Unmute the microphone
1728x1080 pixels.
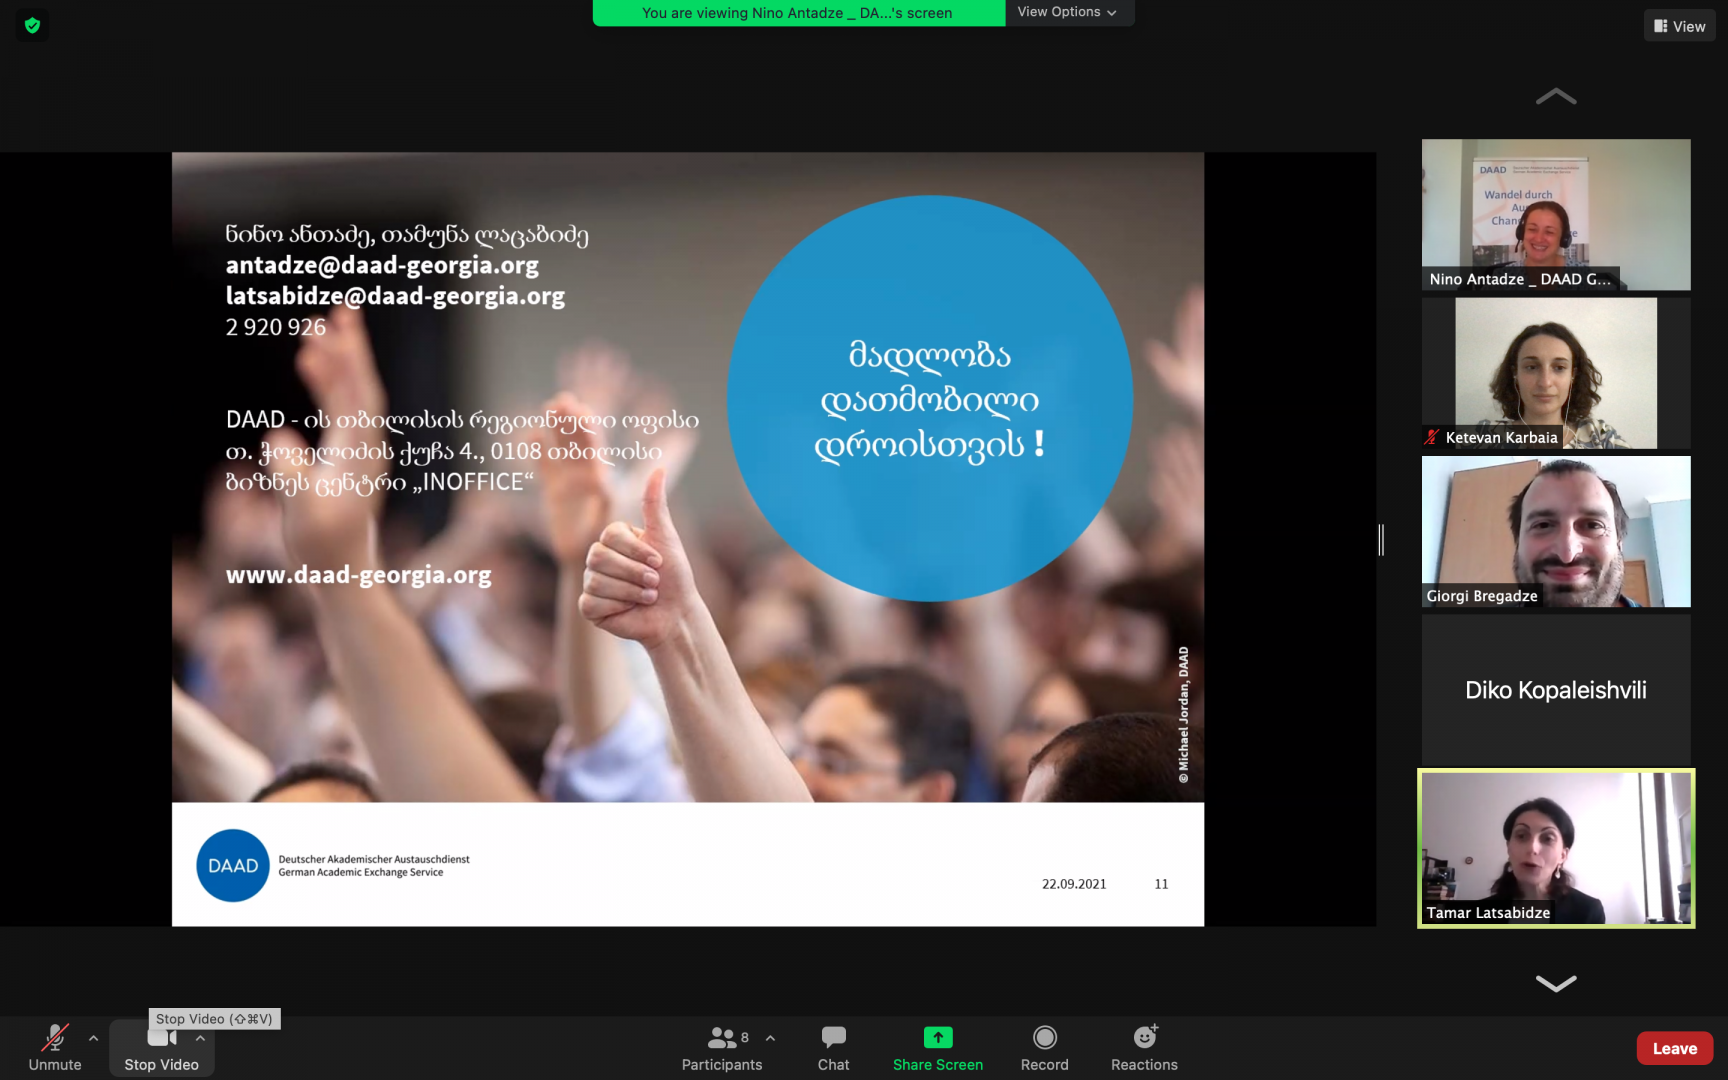[55, 1047]
